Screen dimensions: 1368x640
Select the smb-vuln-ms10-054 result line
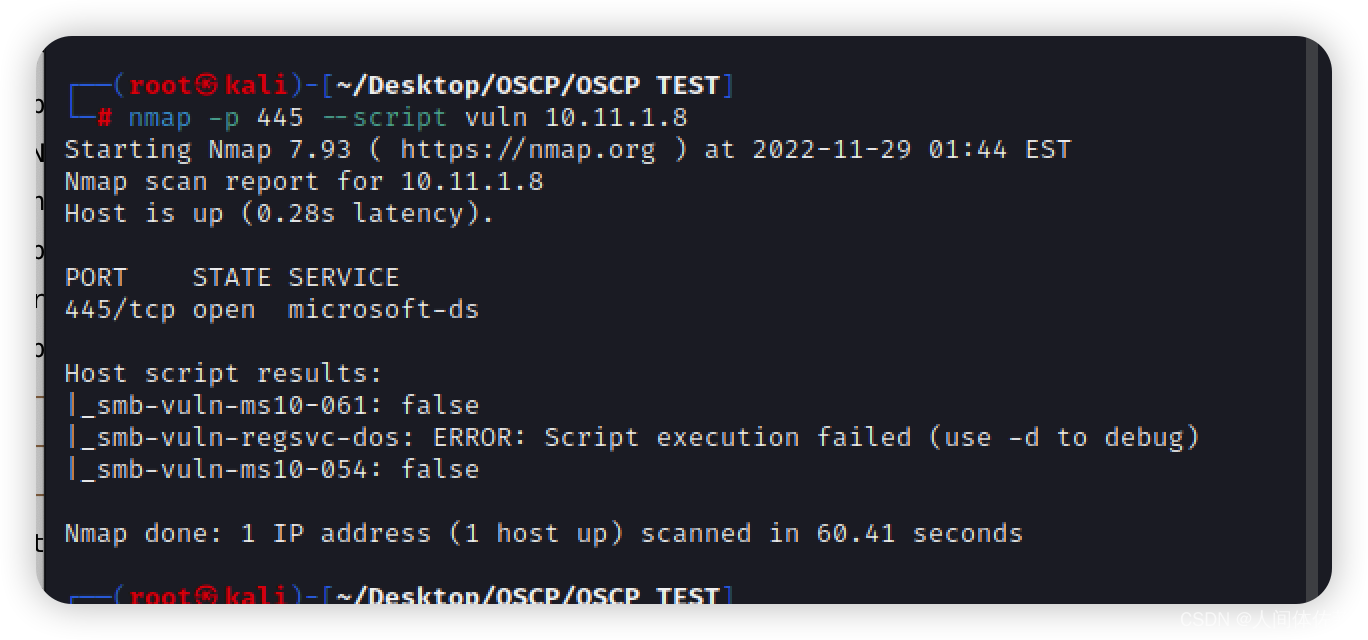coord(272,469)
